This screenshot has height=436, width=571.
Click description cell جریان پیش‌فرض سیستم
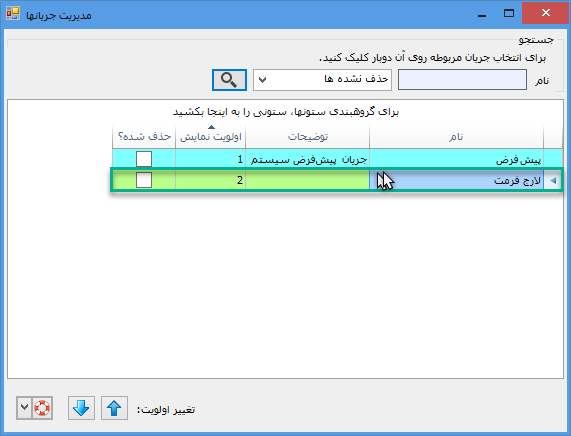(x=308, y=160)
